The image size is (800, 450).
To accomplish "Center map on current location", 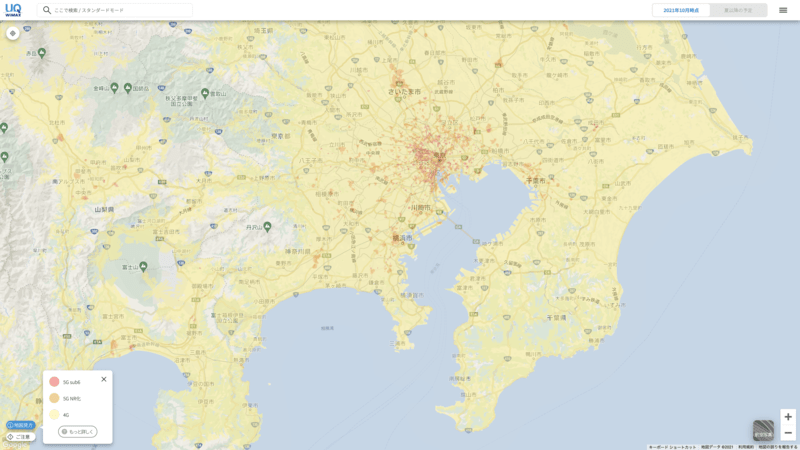I will (x=13, y=33).
